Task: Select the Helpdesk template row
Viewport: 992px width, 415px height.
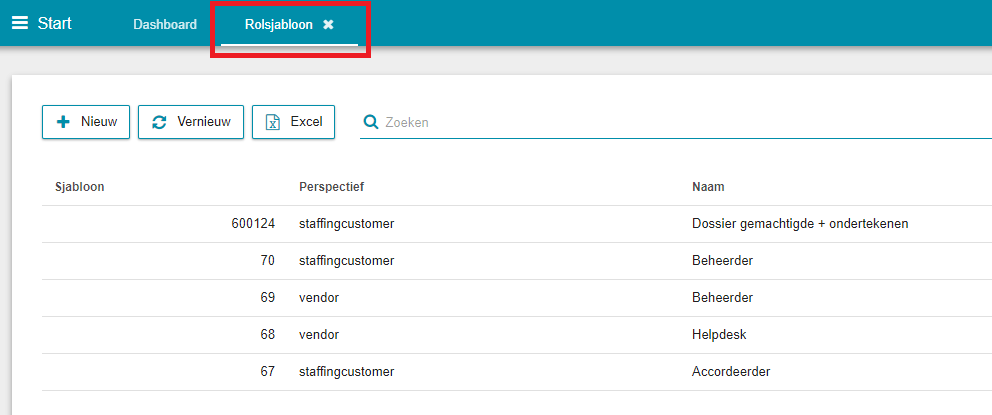Action: [517, 335]
